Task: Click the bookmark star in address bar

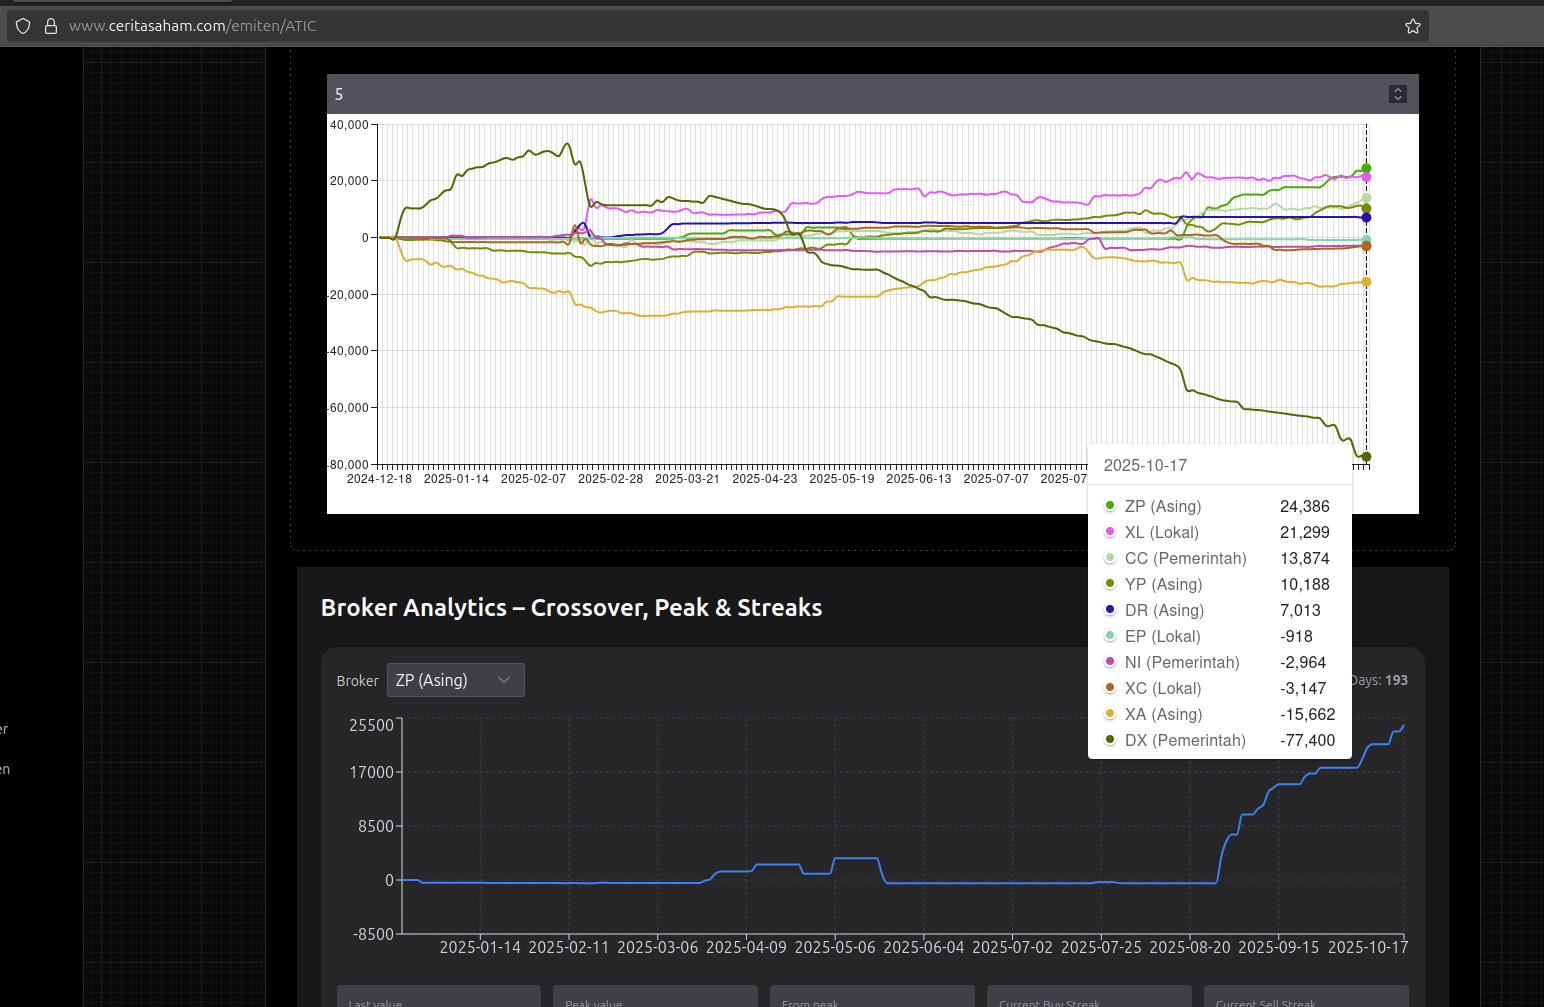Action: [x=1412, y=26]
